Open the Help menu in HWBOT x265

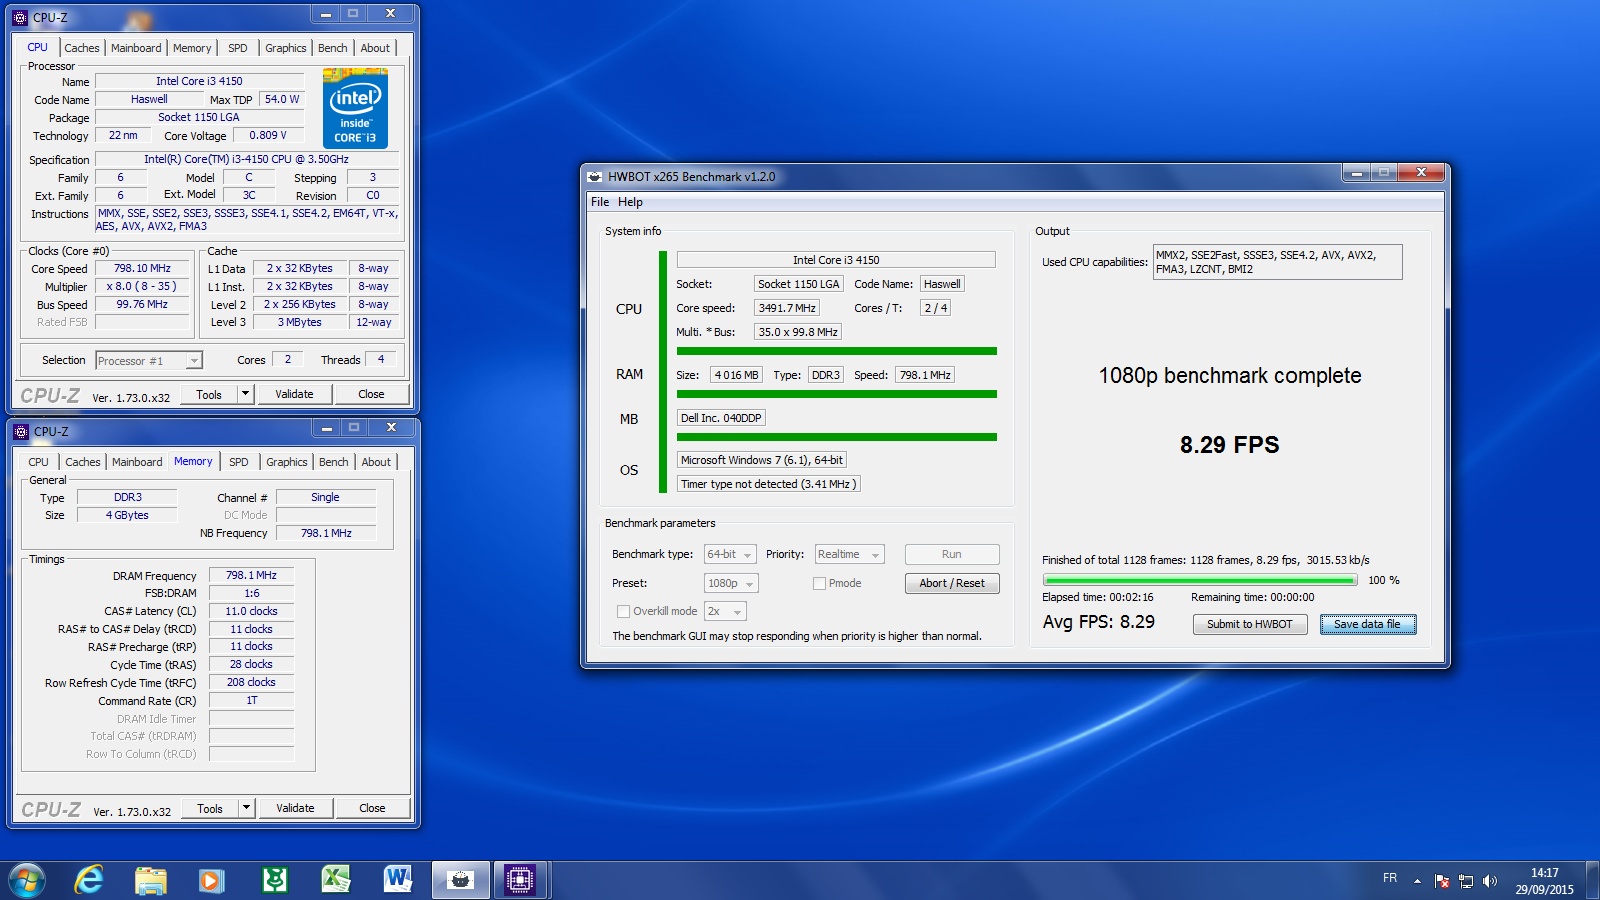coord(630,202)
